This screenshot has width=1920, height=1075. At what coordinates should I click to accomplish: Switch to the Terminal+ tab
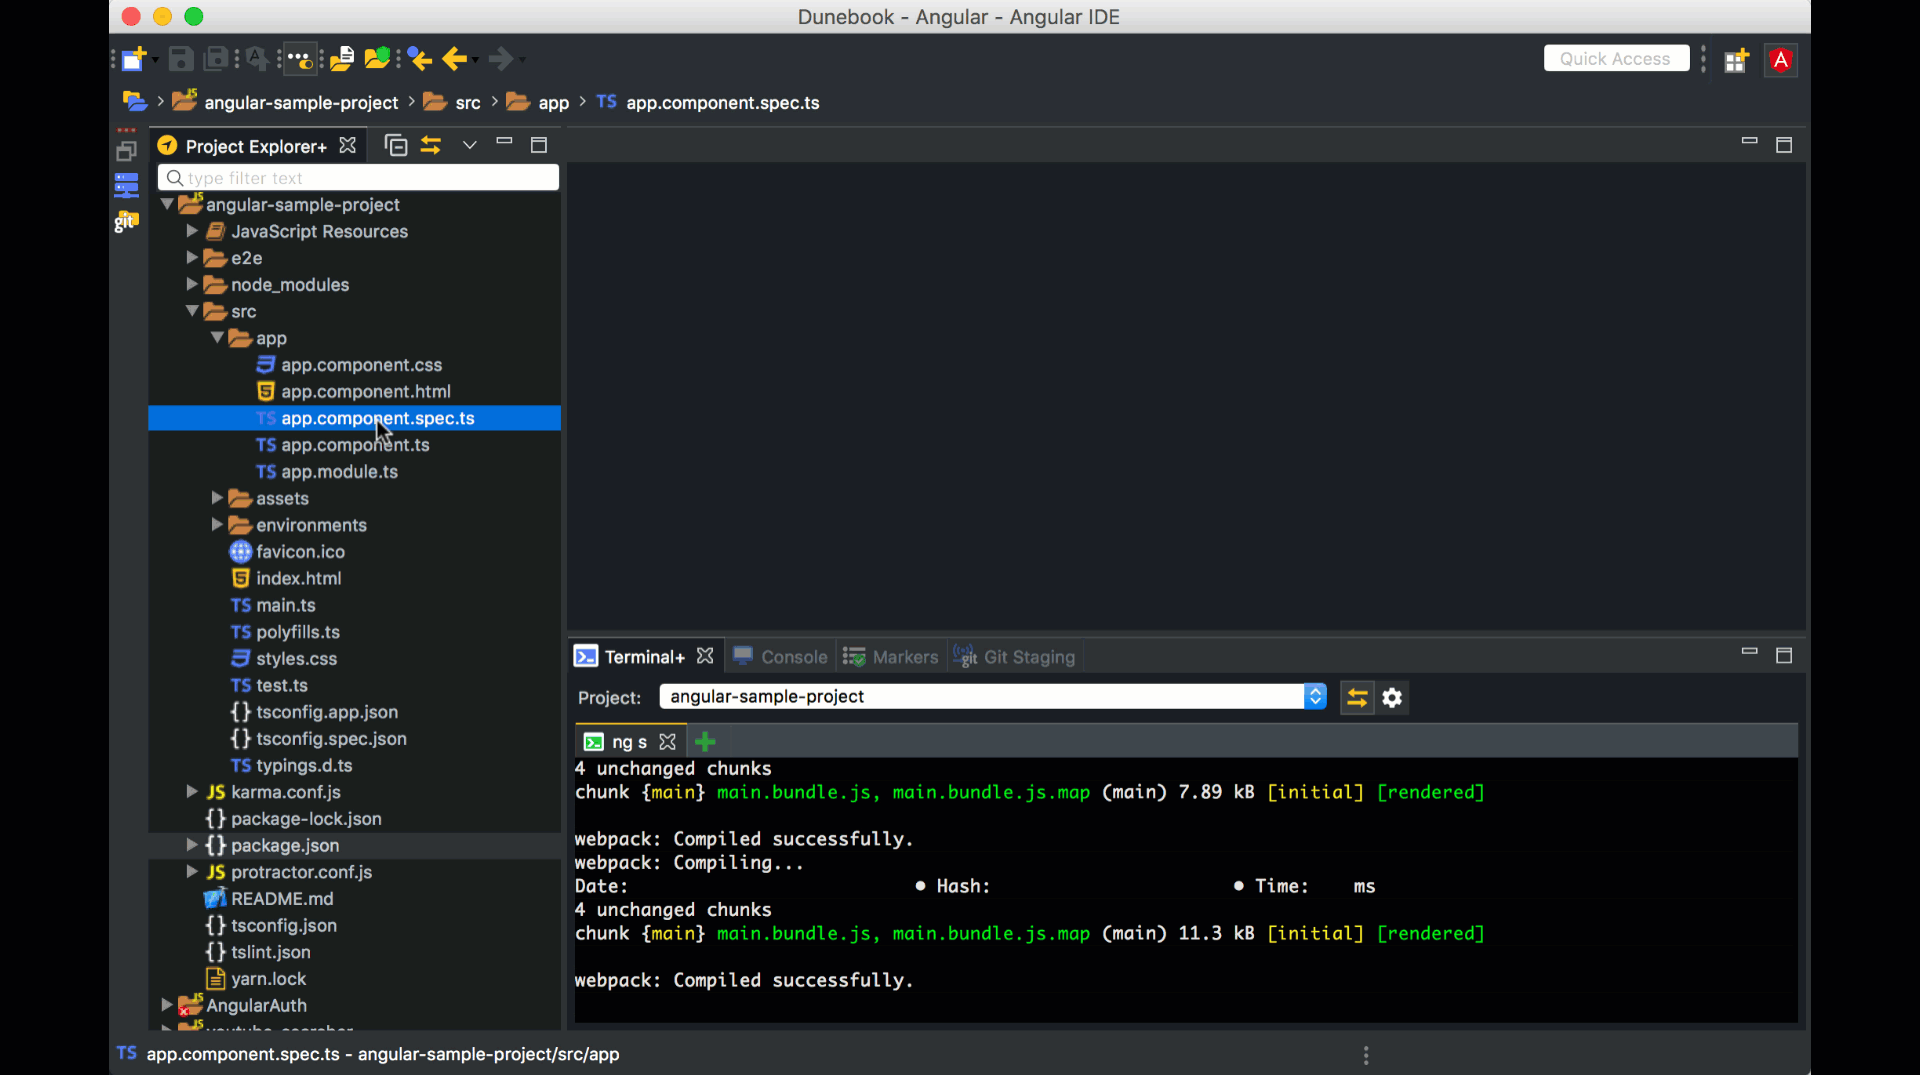644,657
